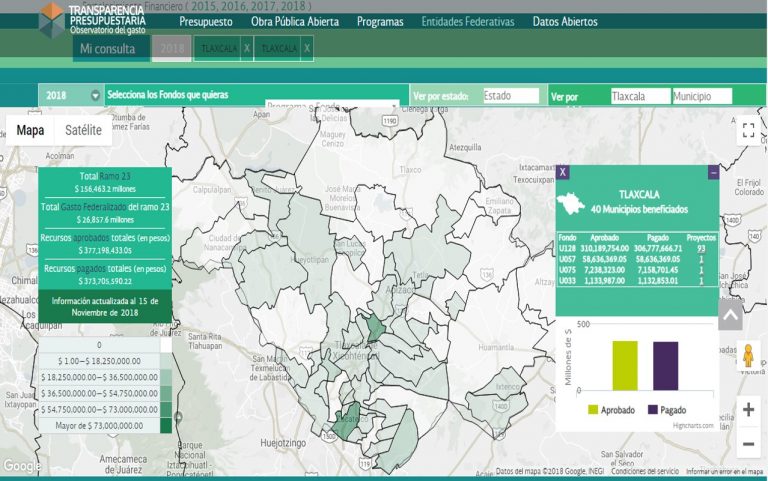Click the dark green municipality near Apizaco
Viewport: 768px width, 481px height.
tap(376, 327)
